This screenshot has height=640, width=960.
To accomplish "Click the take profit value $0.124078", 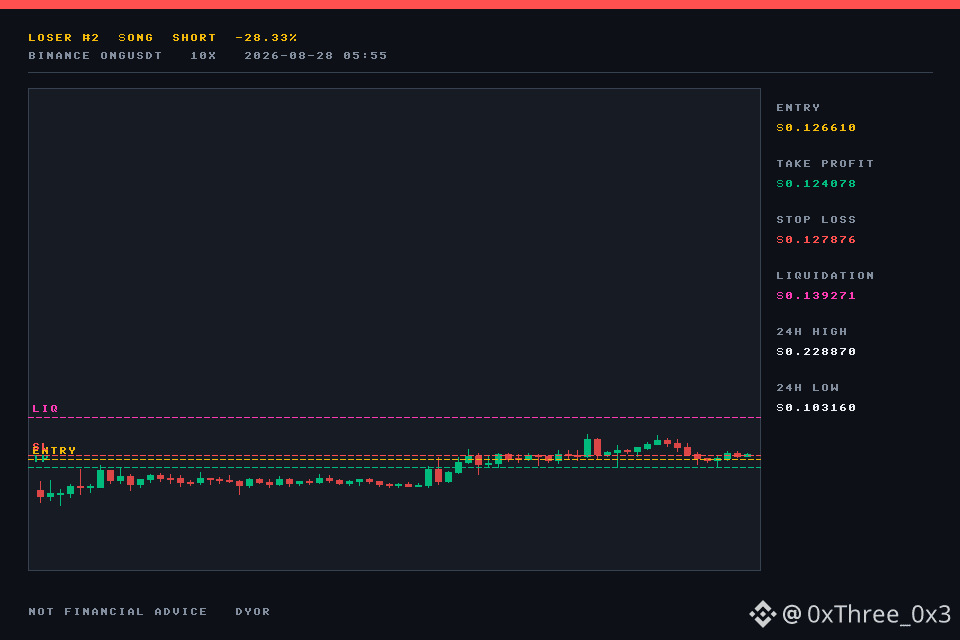I will tap(816, 184).
